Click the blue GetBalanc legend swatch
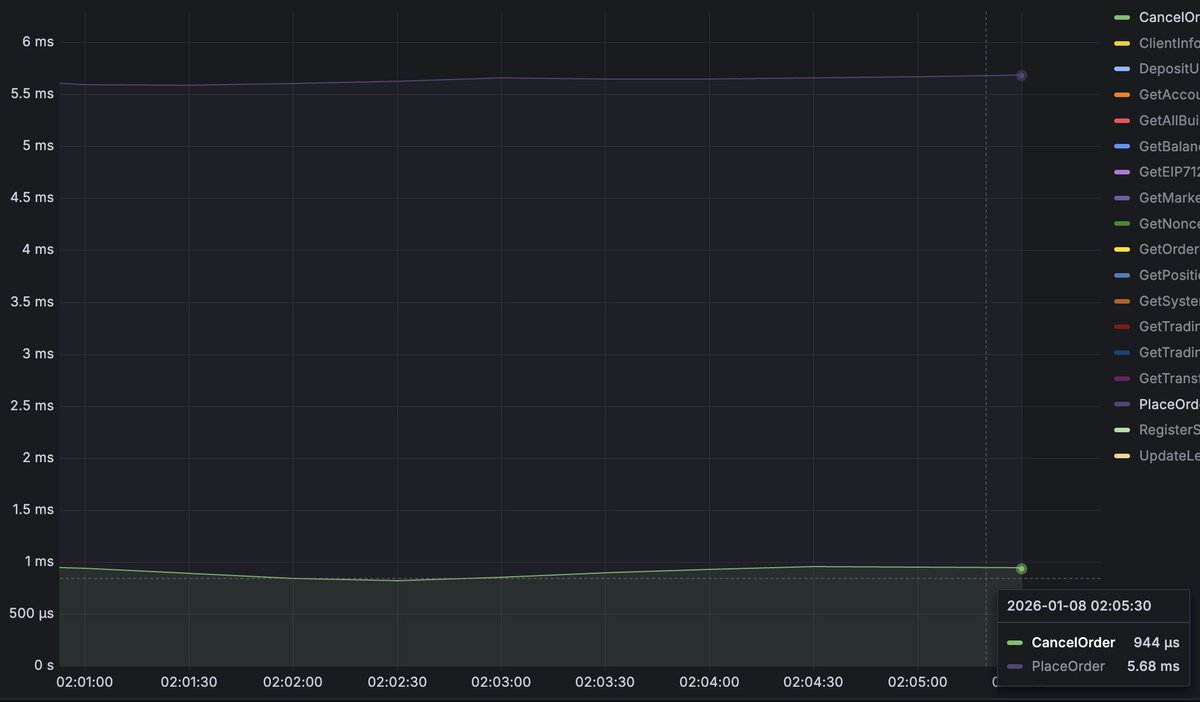The width and height of the screenshot is (1200, 702). click(x=1122, y=146)
